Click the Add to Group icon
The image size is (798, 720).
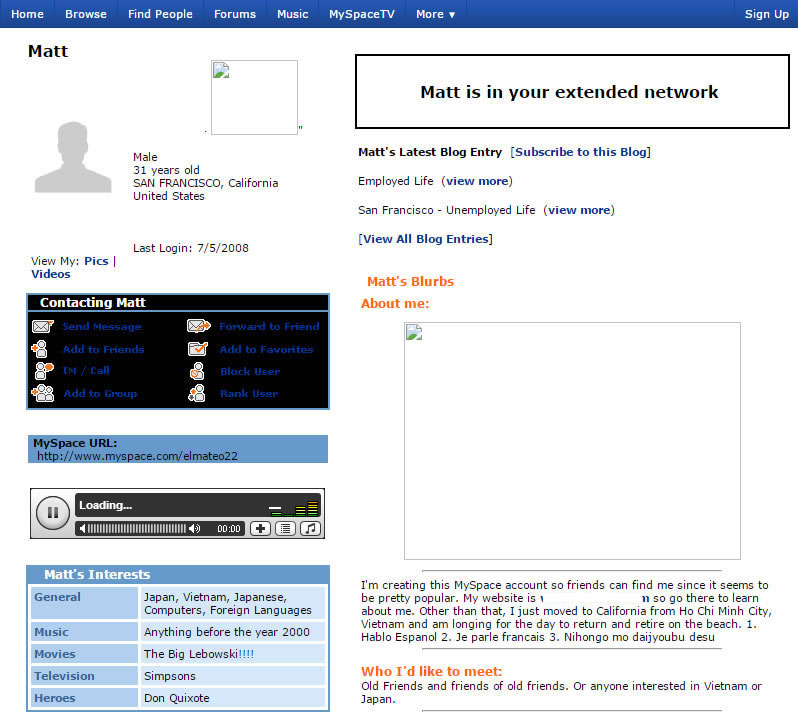43,393
